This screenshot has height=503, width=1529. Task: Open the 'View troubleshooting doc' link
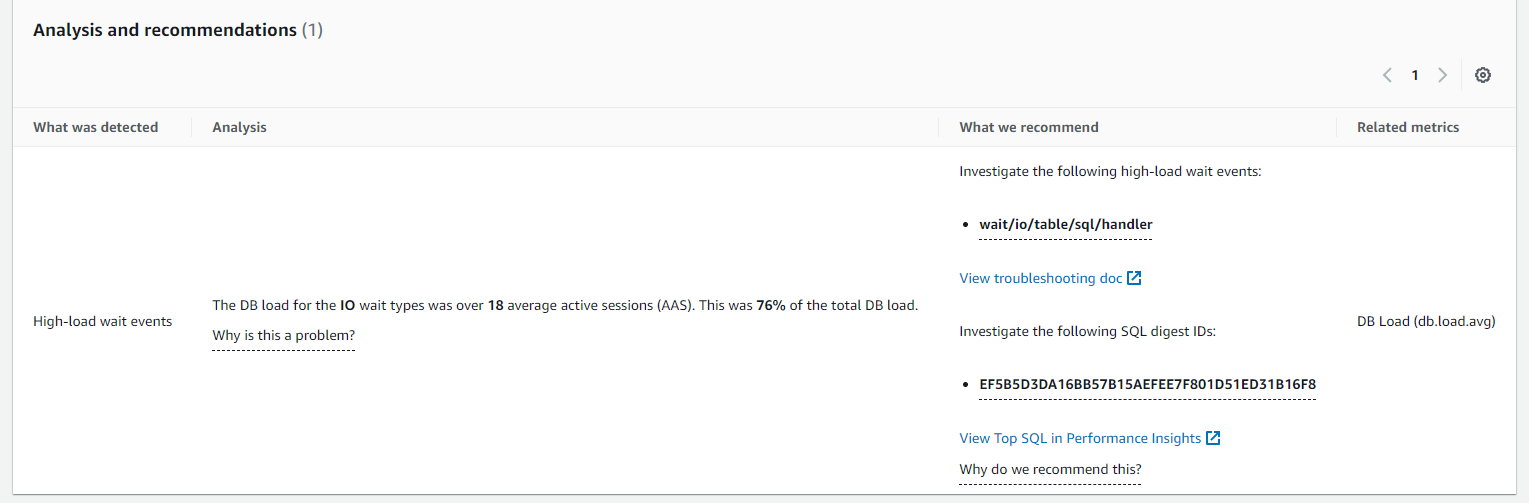tap(1040, 278)
